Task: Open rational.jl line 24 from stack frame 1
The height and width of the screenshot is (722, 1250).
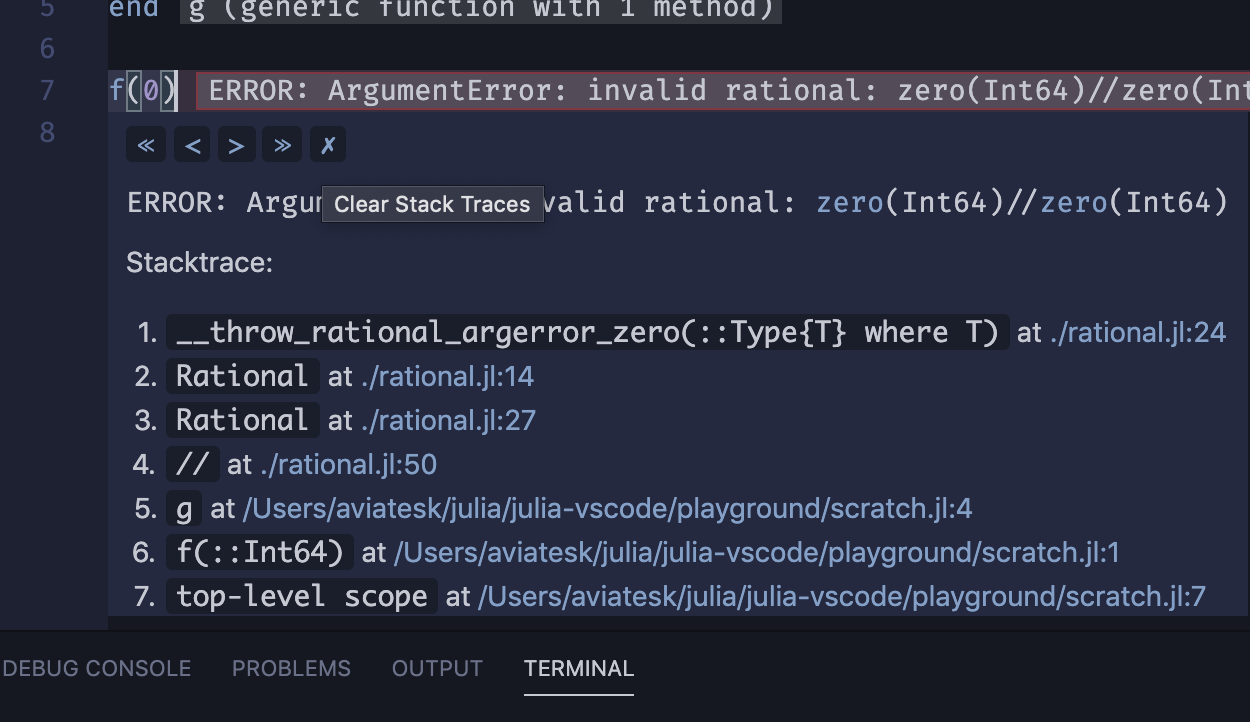Action: (1138, 331)
